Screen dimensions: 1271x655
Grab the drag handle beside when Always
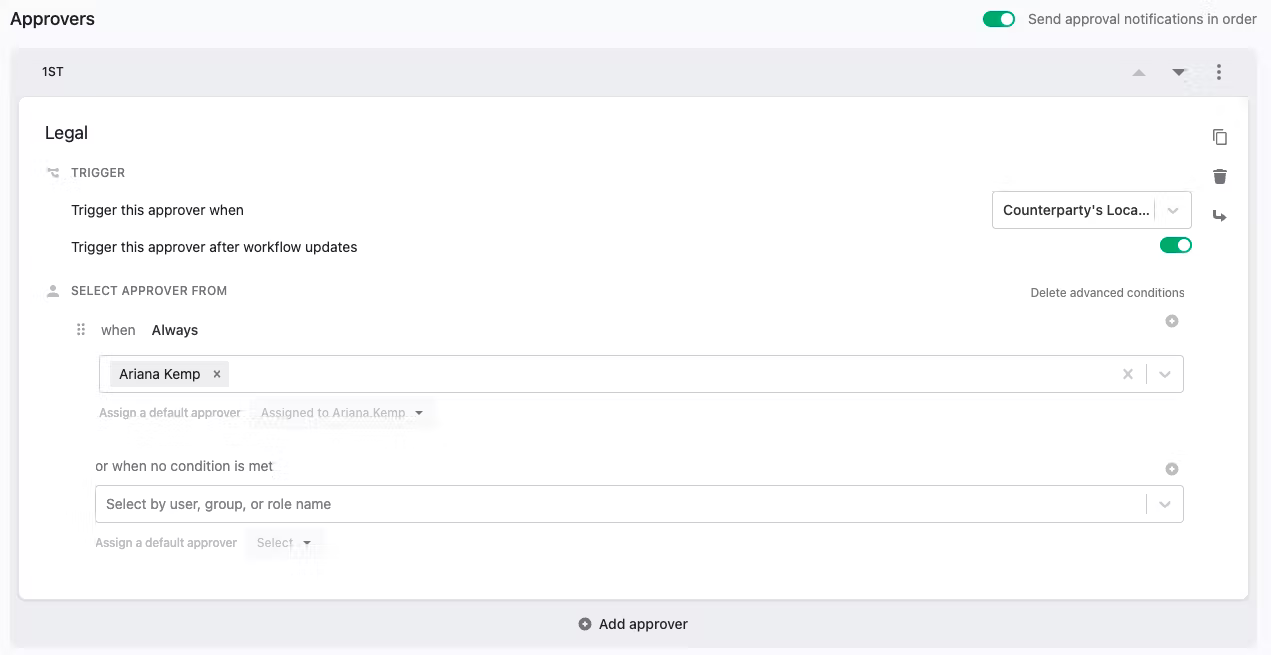point(81,330)
